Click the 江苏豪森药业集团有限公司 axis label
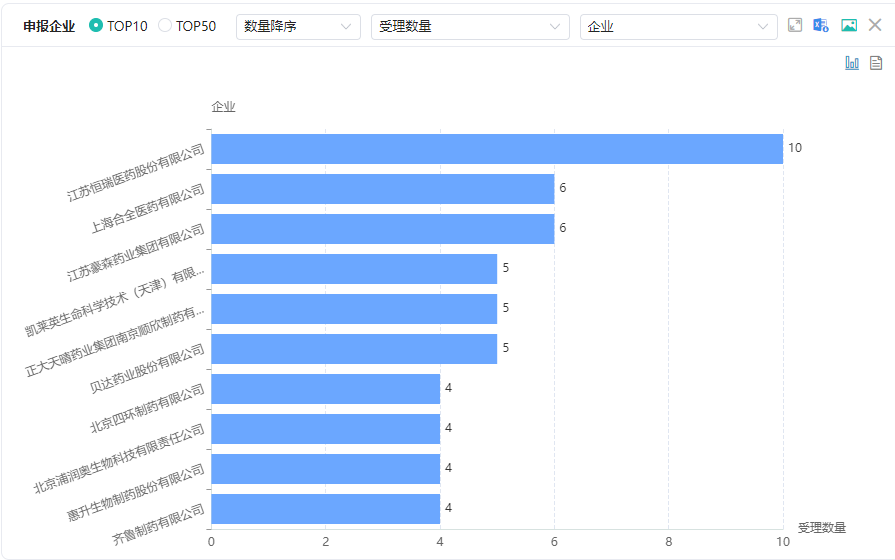This screenshot has width=895, height=560. click(x=136, y=252)
